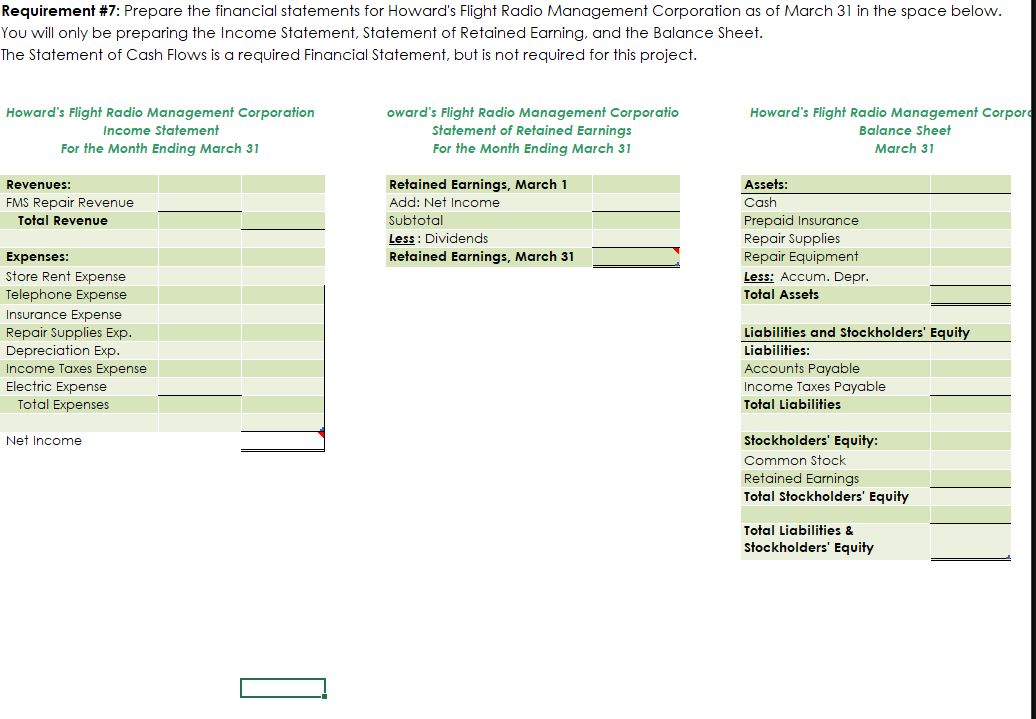
Task: Select the Retained Earnings, March 1 value cell
Action: [637, 184]
